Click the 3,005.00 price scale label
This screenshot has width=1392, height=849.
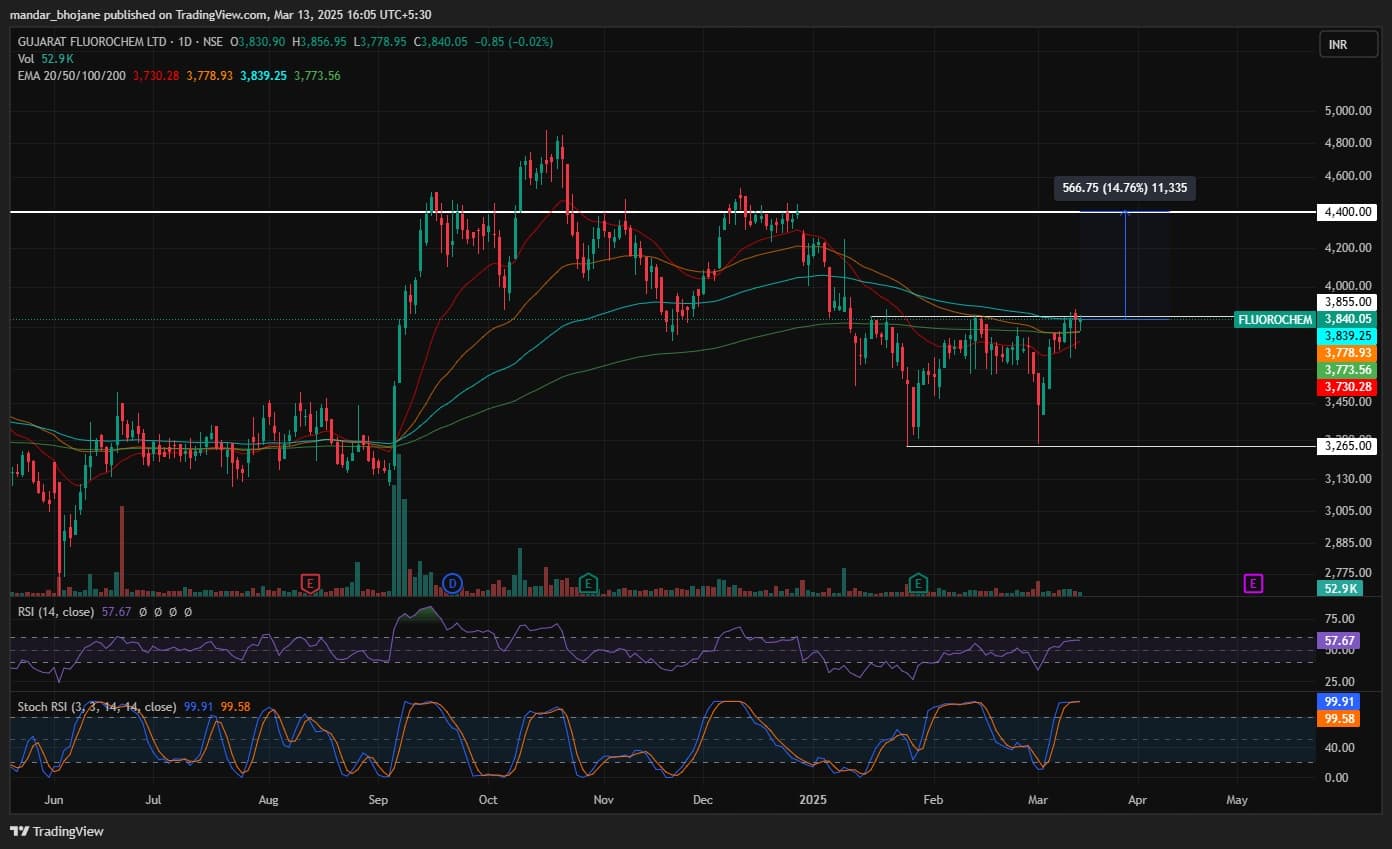coord(1349,510)
